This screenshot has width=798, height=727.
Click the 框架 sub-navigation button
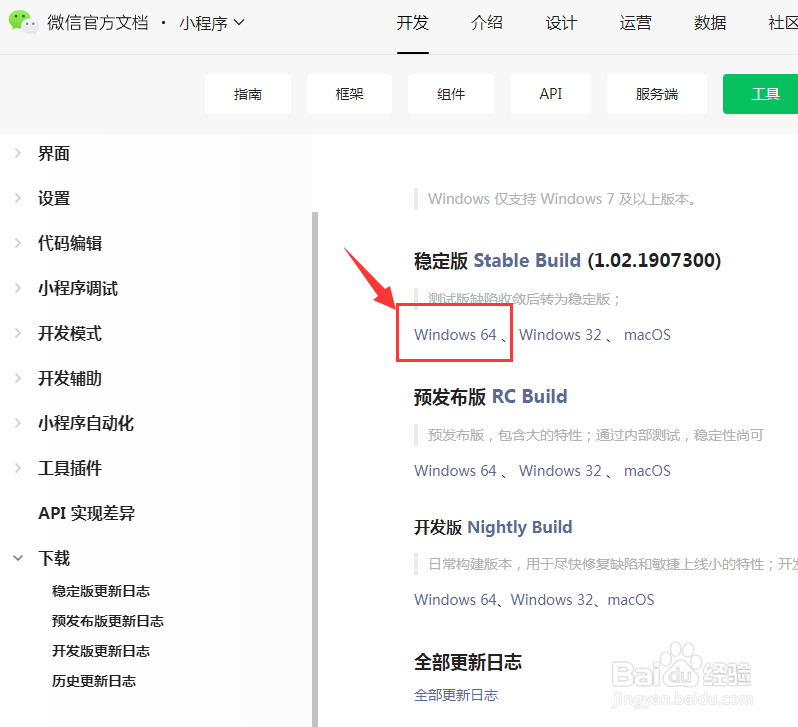pos(349,94)
